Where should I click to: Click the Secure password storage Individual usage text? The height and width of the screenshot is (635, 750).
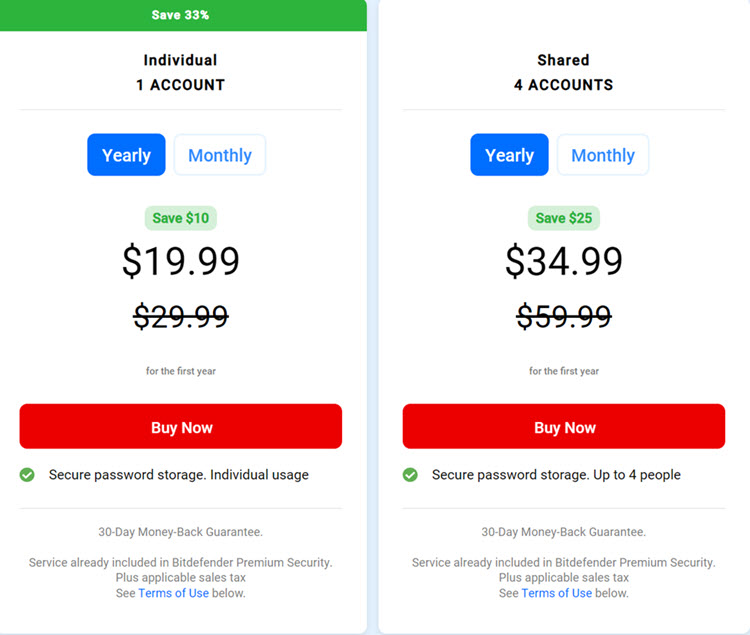(179, 475)
